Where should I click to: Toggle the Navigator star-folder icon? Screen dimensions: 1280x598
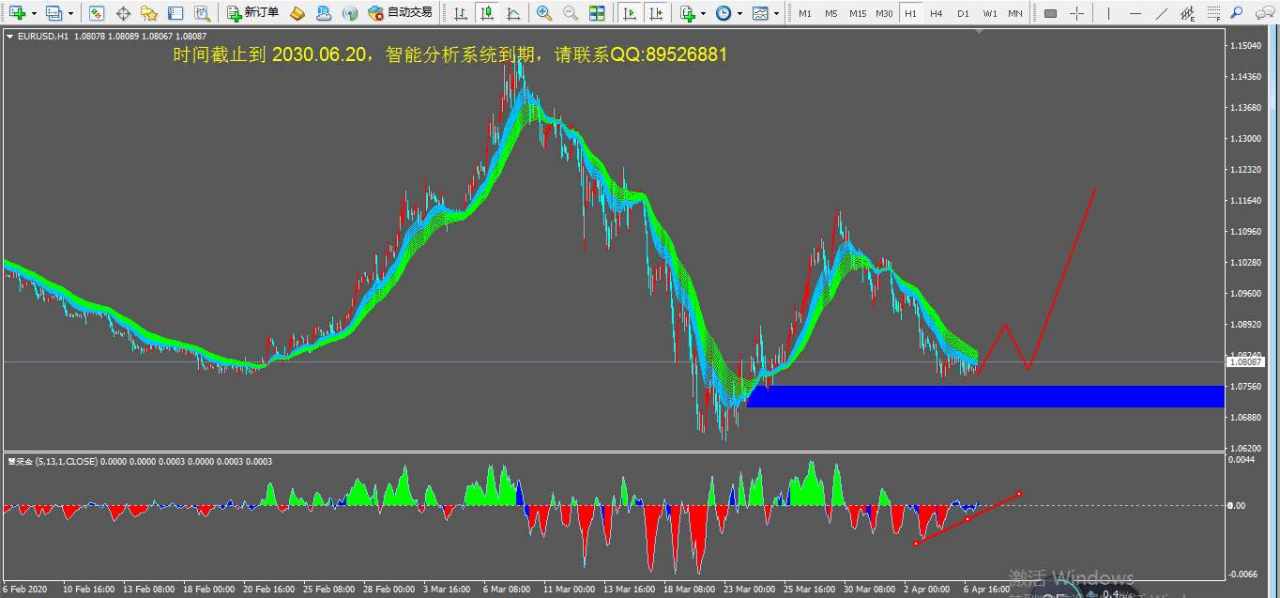149,13
